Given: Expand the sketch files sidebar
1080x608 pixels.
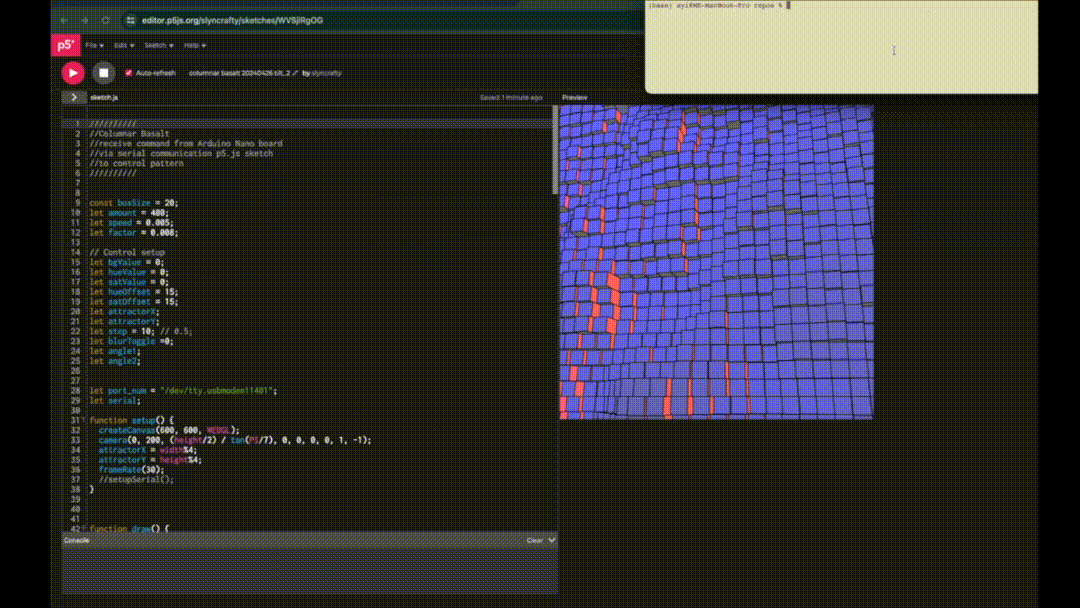Looking at the screenshot, I should click(x=74, y=97).
